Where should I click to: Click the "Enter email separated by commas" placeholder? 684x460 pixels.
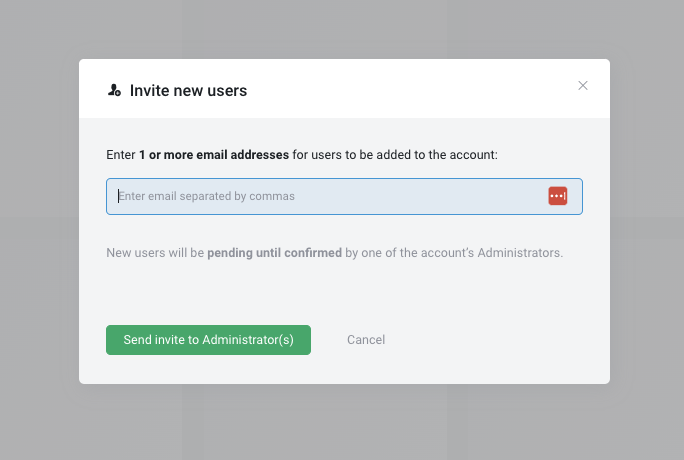(x=207, y=196)
